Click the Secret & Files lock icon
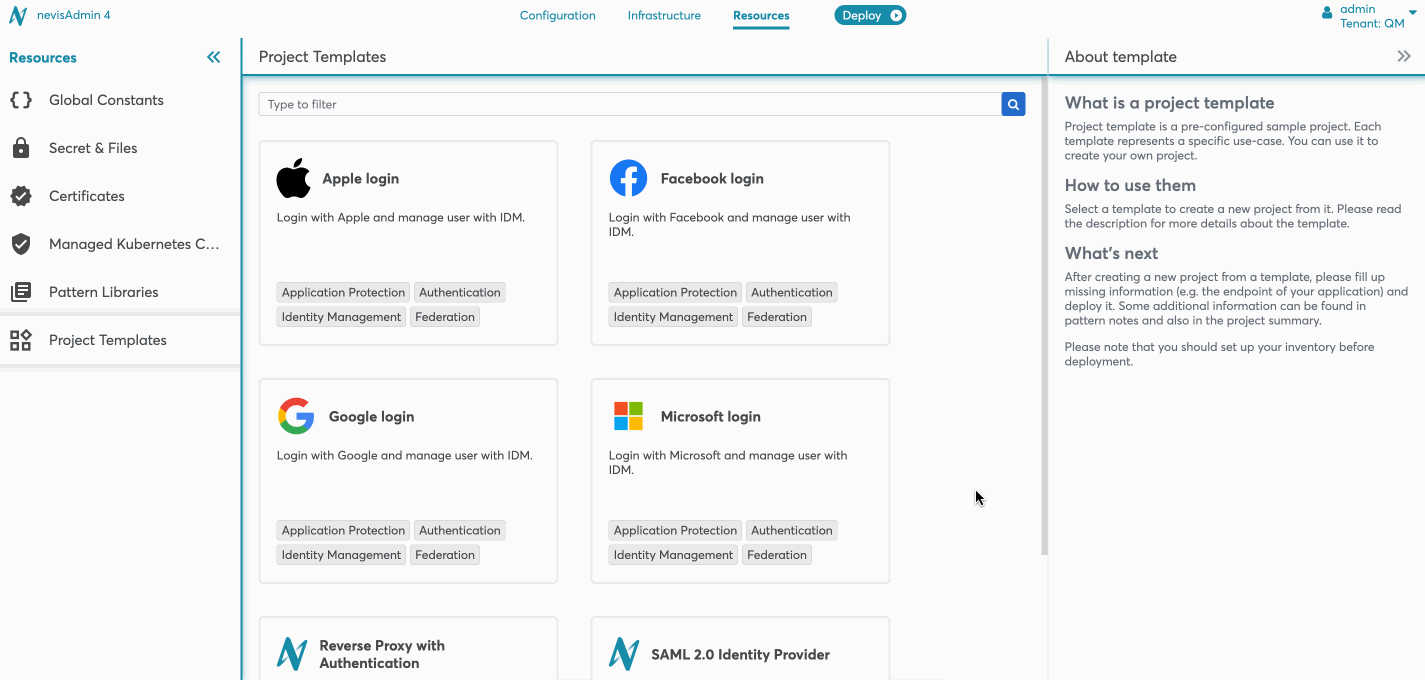 [x=21, y=148]
